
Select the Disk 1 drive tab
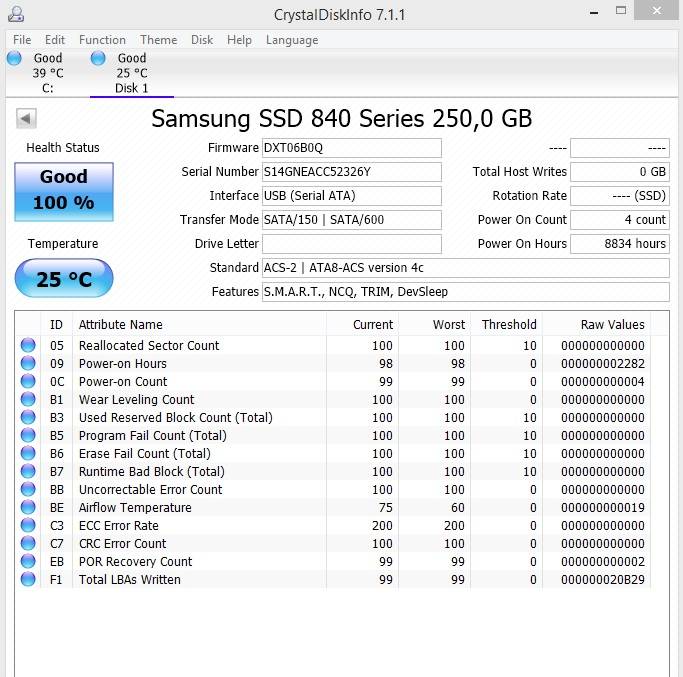131,73
